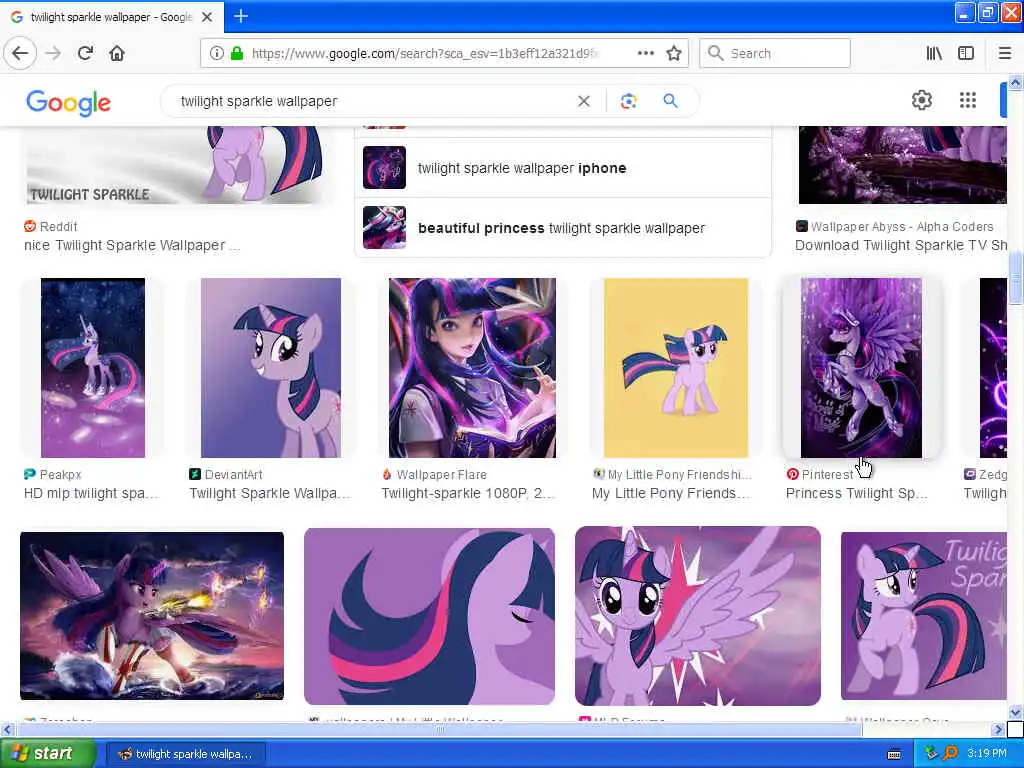Image resolution: width=1024 pixels, height=768 pixels.
Task: Click the Pinterest source label
Action: [820, 475]
